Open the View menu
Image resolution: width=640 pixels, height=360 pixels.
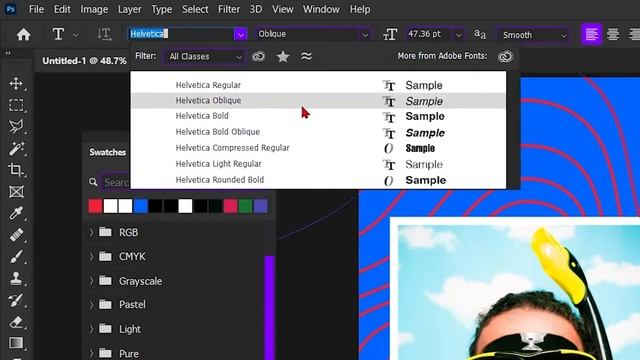tap(282, 9)
